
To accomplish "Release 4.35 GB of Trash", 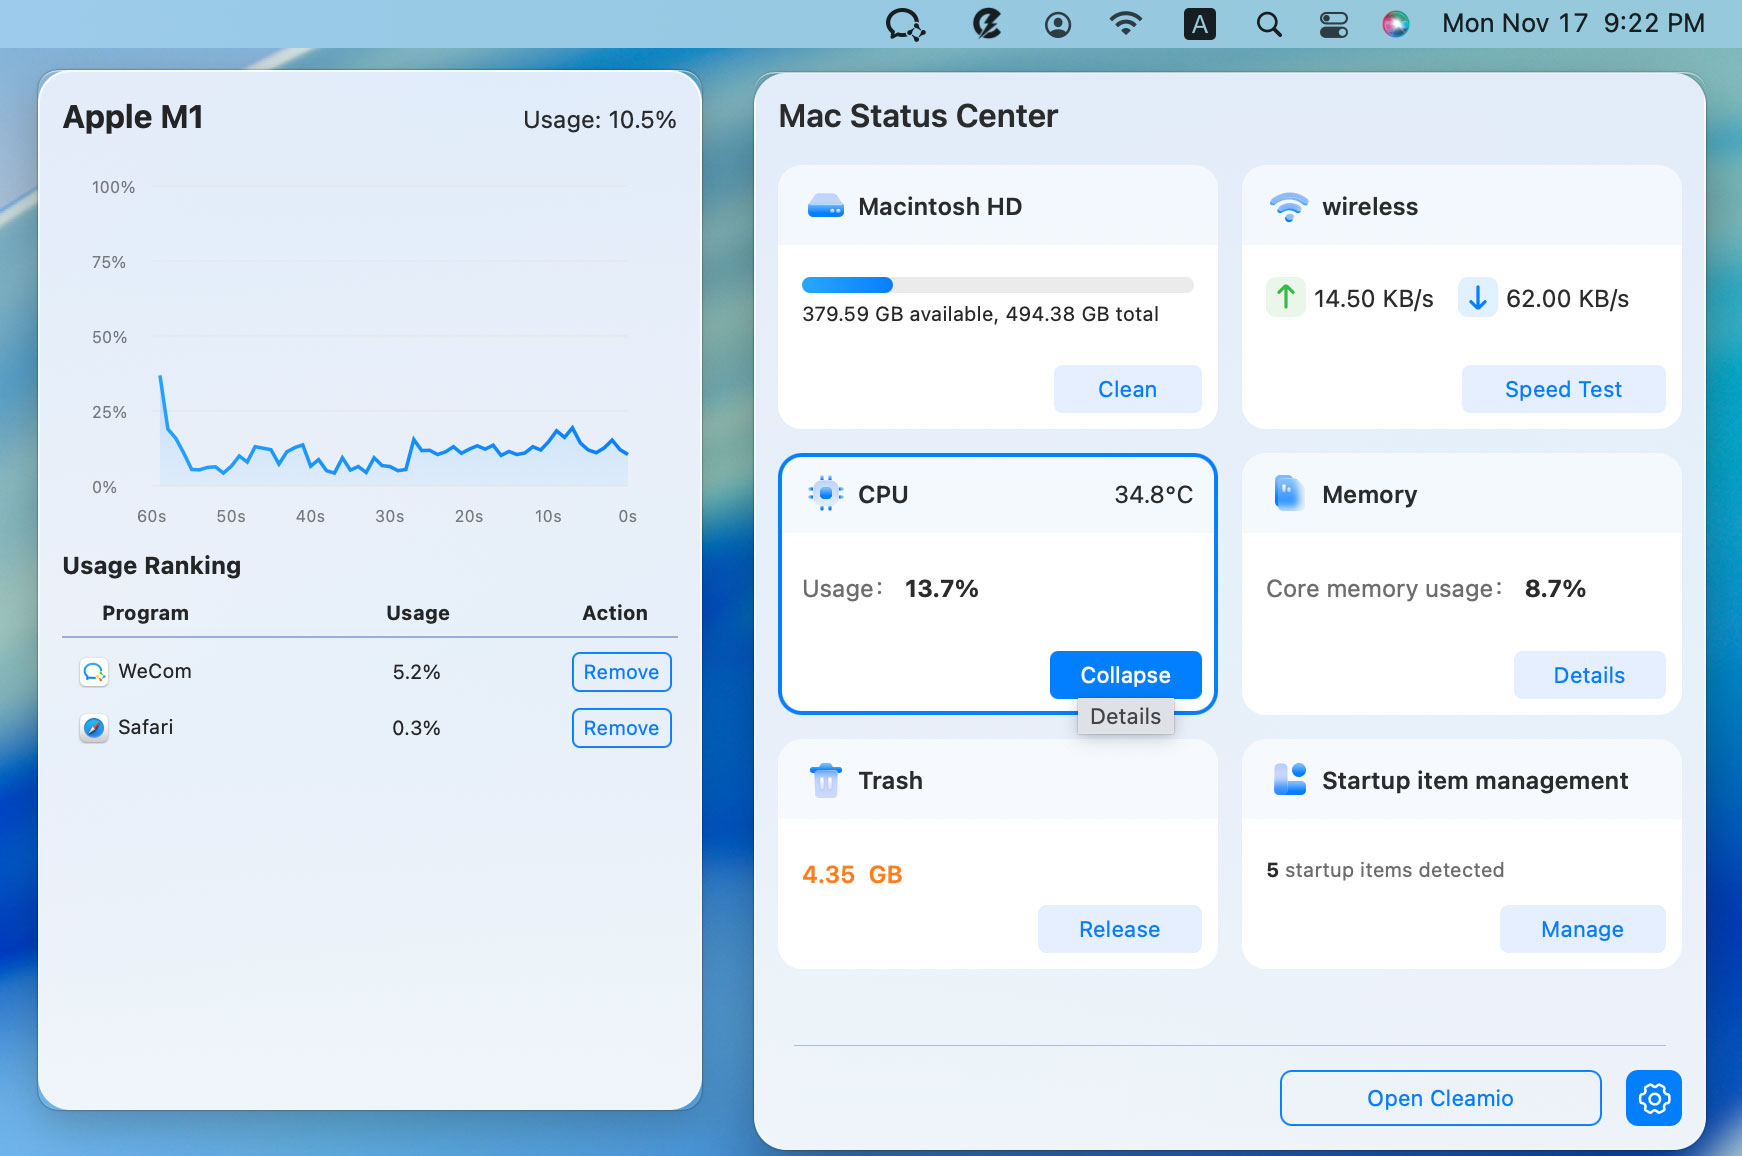I will (1119, 929).
